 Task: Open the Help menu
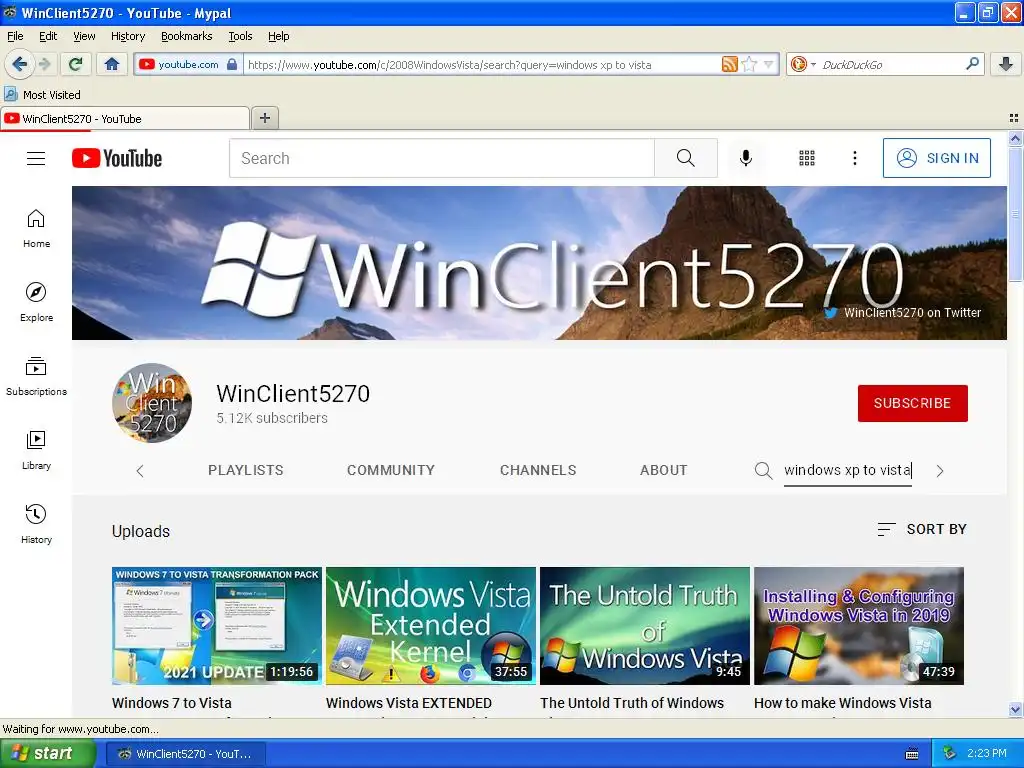tap(278, 36)
